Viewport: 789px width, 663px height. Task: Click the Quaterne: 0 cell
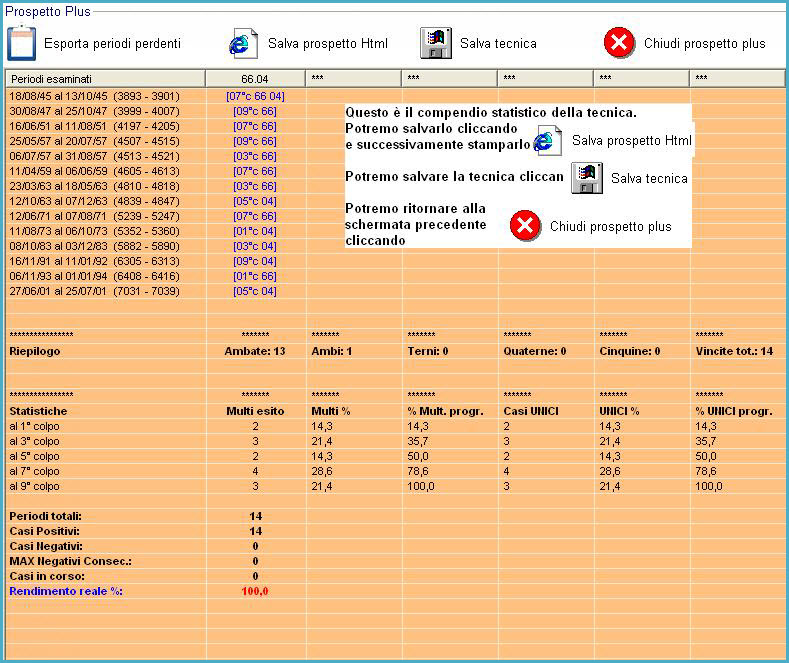tap(535, 351)
